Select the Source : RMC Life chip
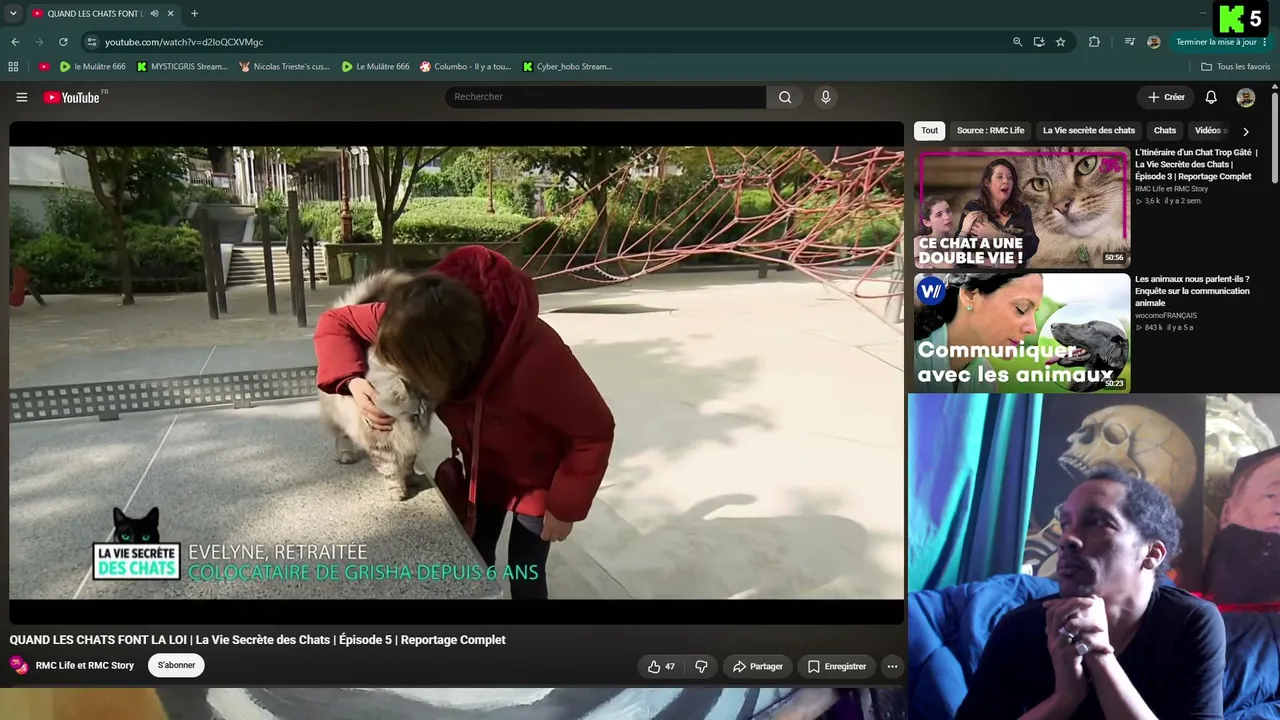Image resolution: width=1280 pixels, height=720 pixels. [x=990, y=131]
